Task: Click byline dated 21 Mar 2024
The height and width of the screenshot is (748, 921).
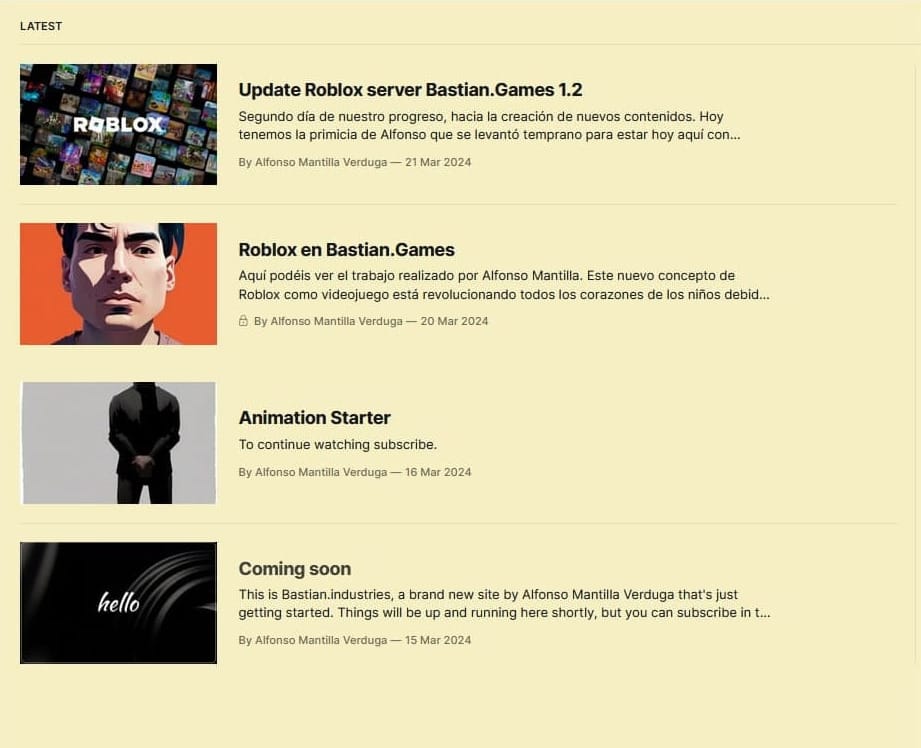Action: 355,162
